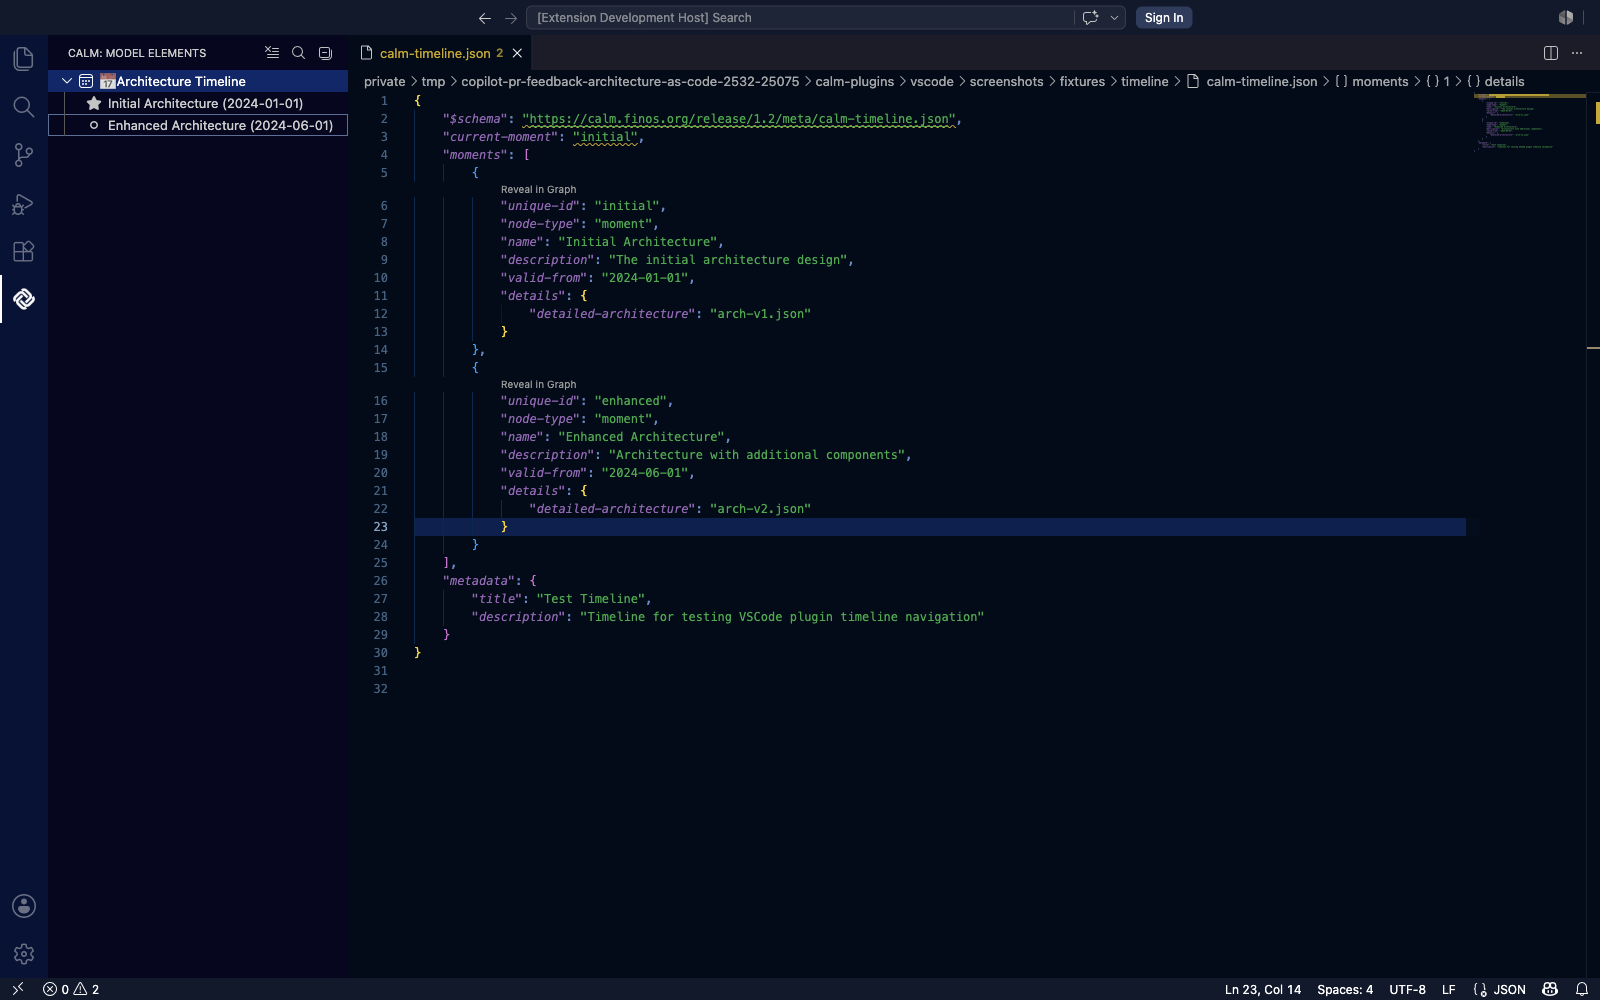1600x1000 pixels.
Task: Clear filter in Model Elements panel header
Action: 272,53
